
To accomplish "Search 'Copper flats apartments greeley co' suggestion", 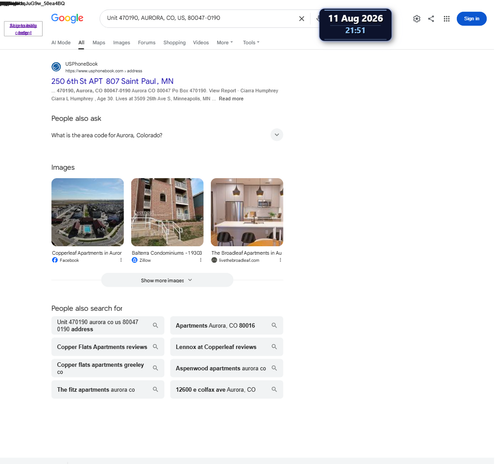I will point(108,368).
